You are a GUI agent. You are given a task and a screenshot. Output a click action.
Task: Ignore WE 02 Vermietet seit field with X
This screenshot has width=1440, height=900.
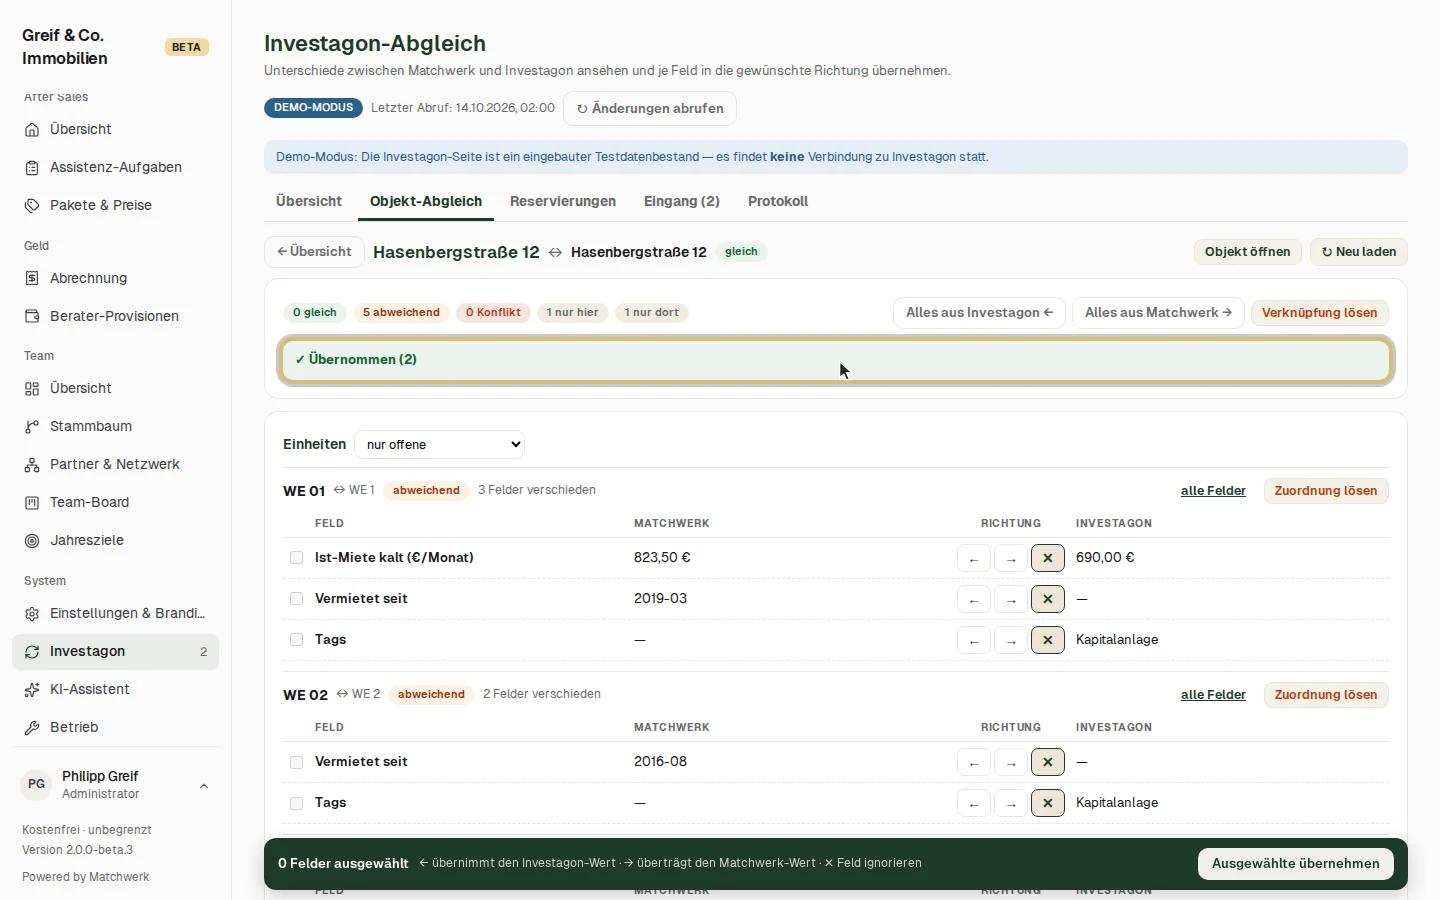[x=1048, y=762]
